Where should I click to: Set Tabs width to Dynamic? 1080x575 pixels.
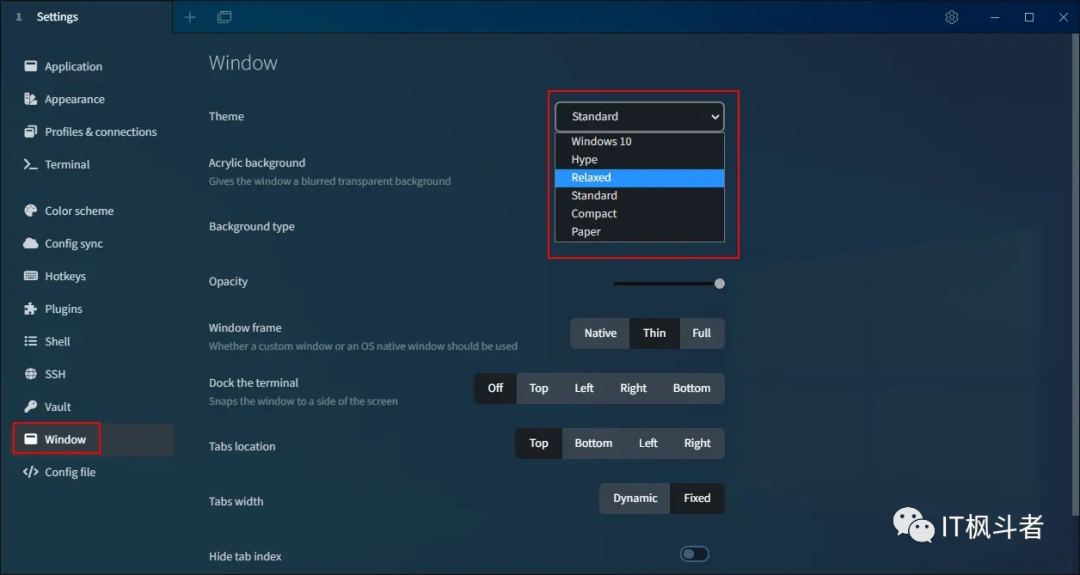pyautogui.click(x=635, y=499)
